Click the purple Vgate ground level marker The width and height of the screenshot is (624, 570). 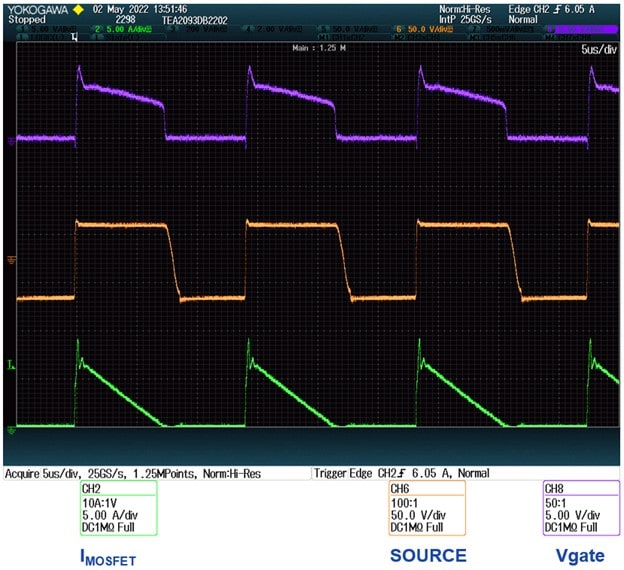click(x=11, y=141)
